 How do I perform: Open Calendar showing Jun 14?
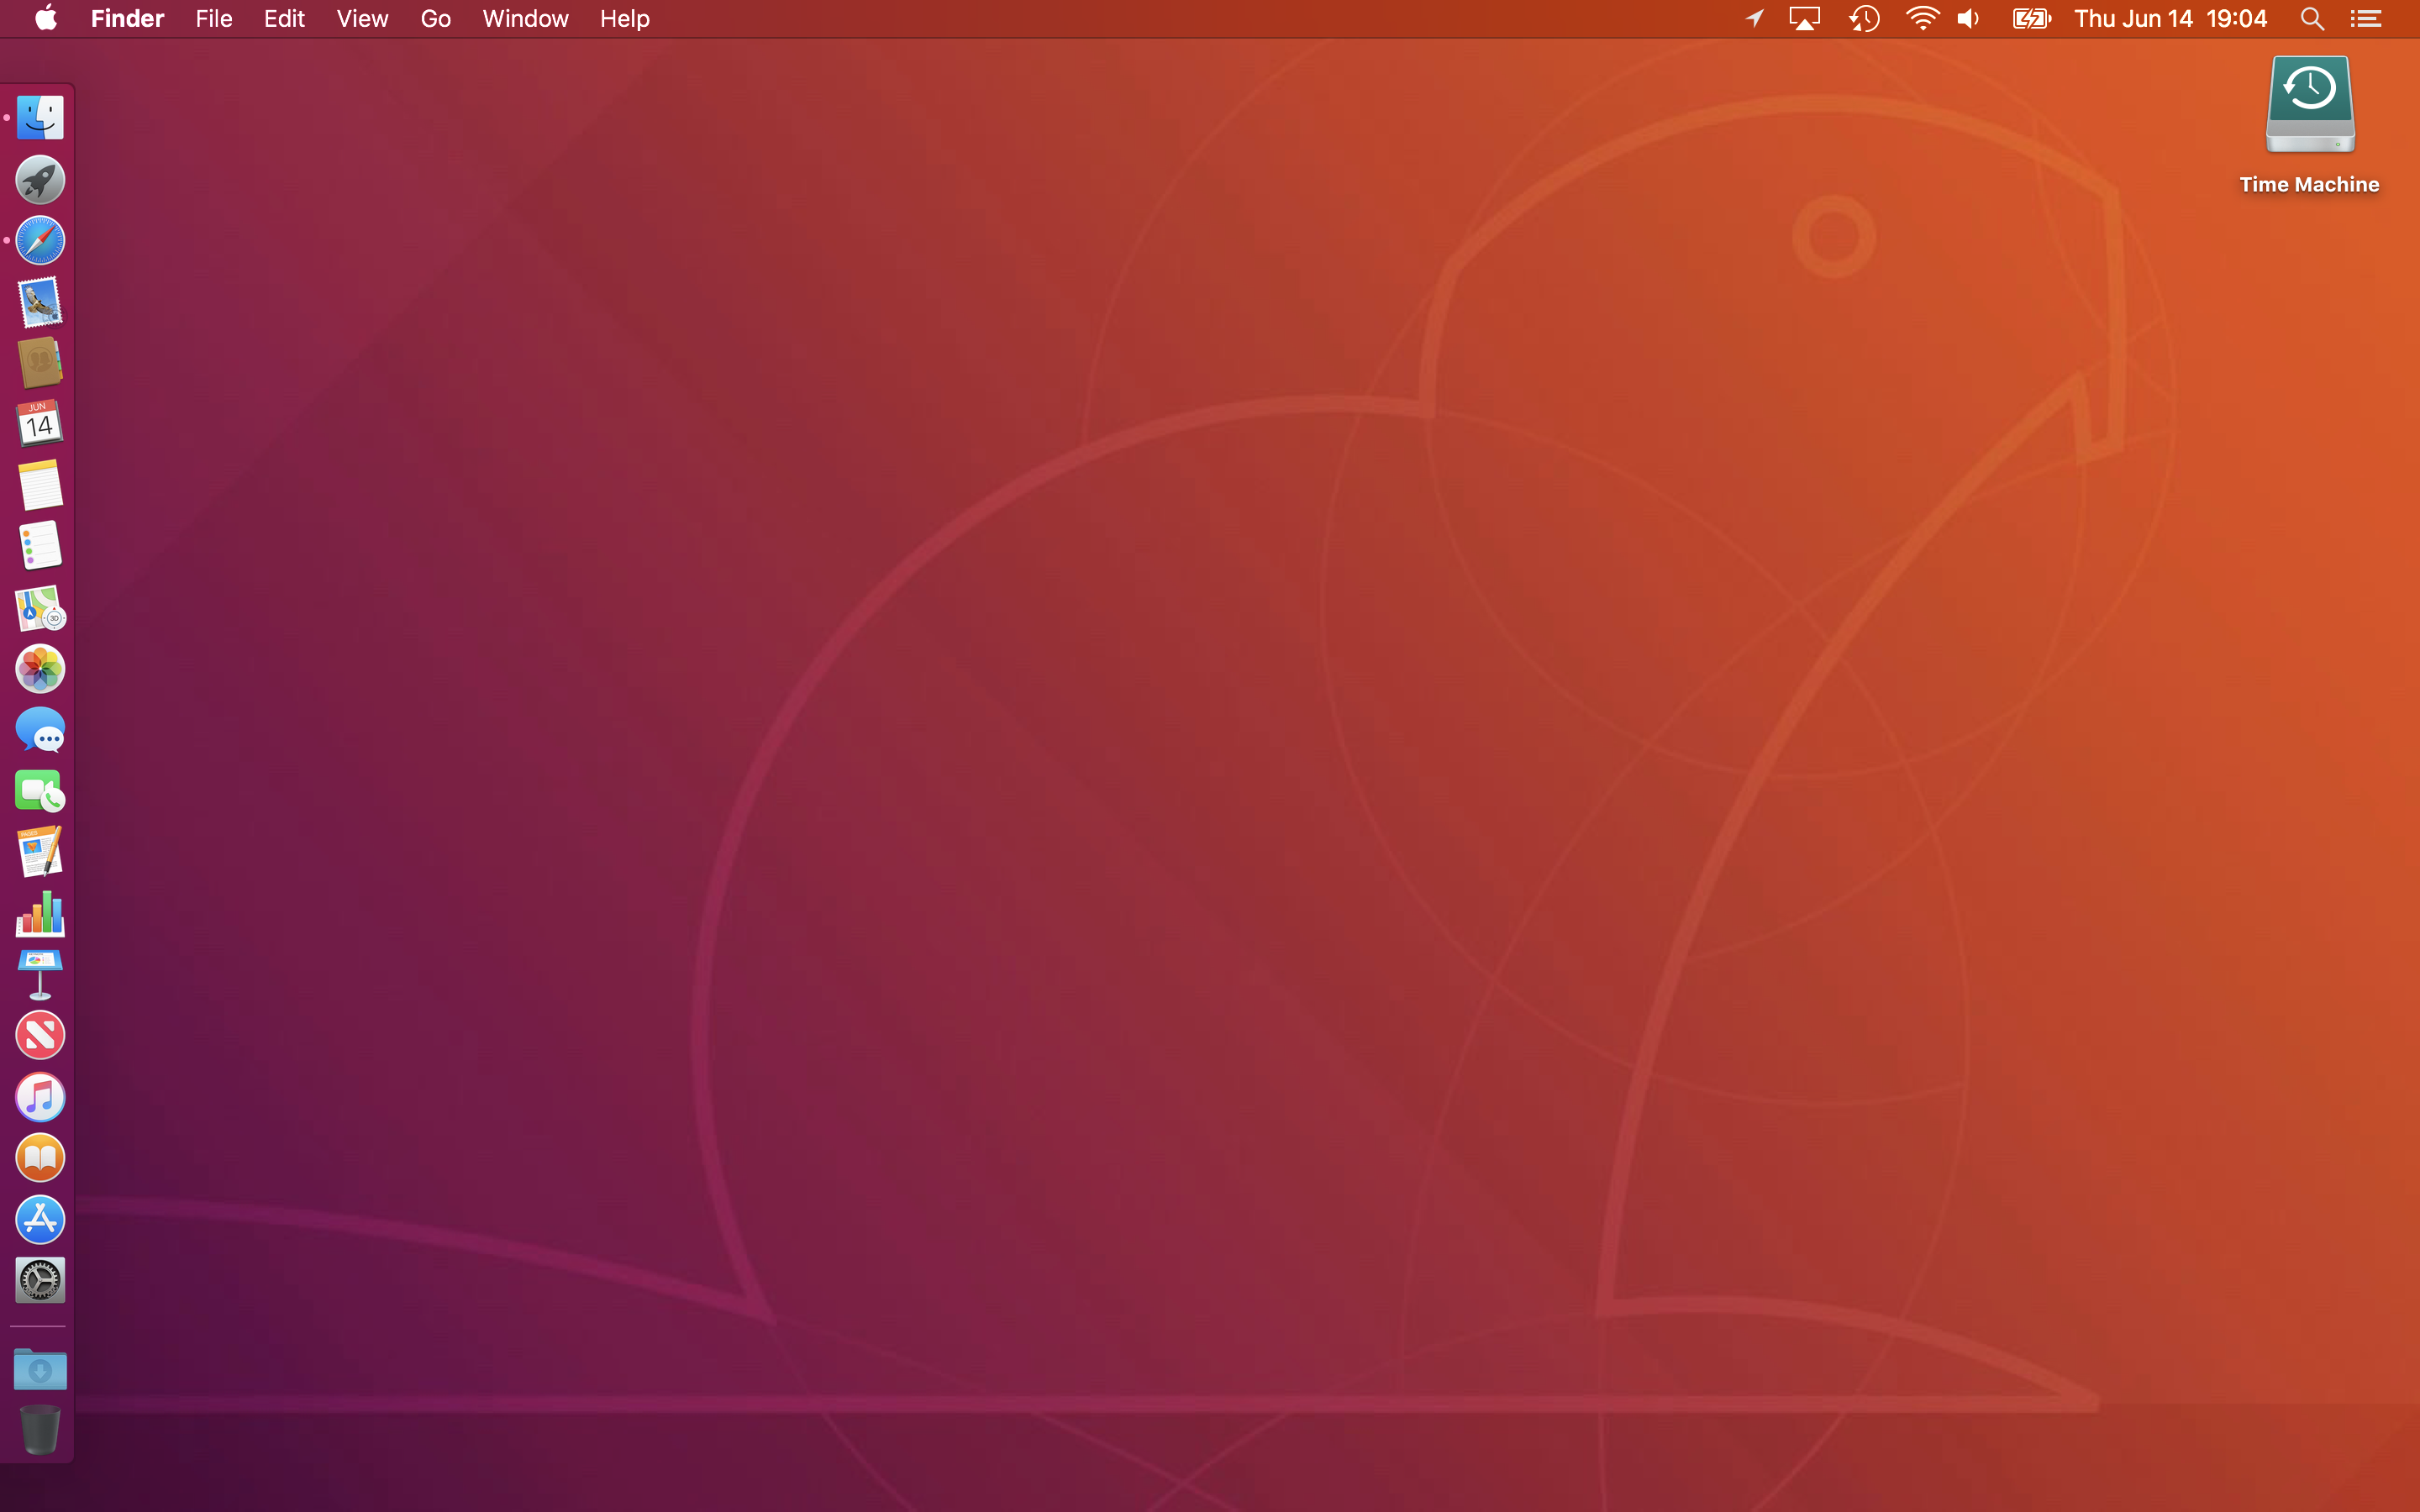point(40,424)
